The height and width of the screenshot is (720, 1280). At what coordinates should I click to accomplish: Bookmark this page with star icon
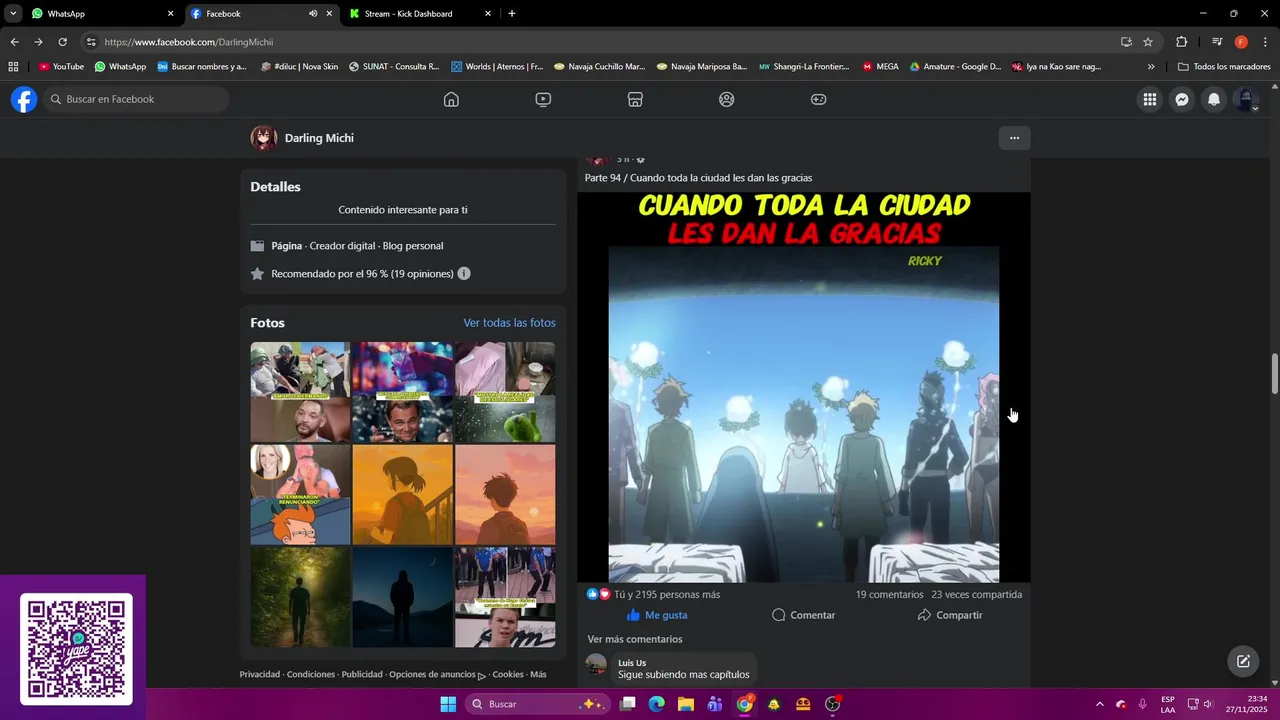coord(1148,42)
